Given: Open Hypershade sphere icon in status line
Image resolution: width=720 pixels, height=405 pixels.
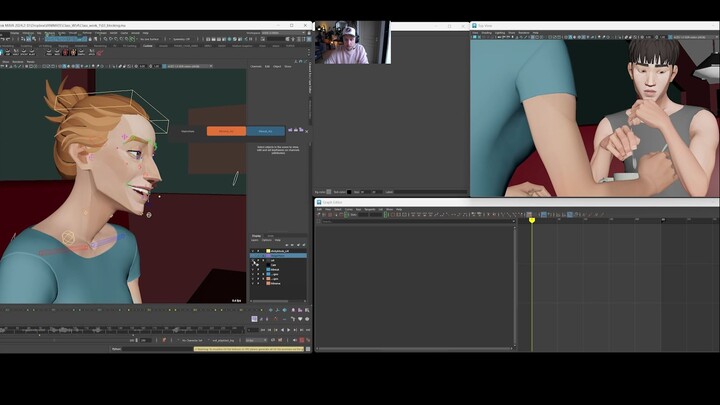Looking at the screenshot, I should coord(229,39).
